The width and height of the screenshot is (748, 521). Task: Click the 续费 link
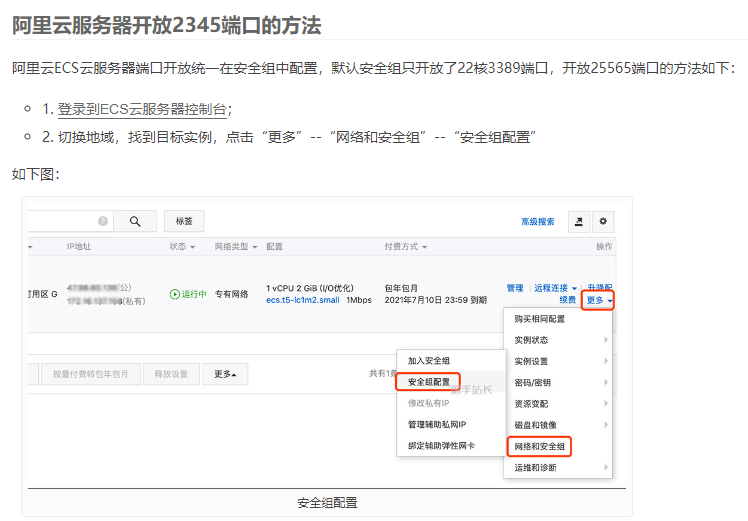coord(568,300)
